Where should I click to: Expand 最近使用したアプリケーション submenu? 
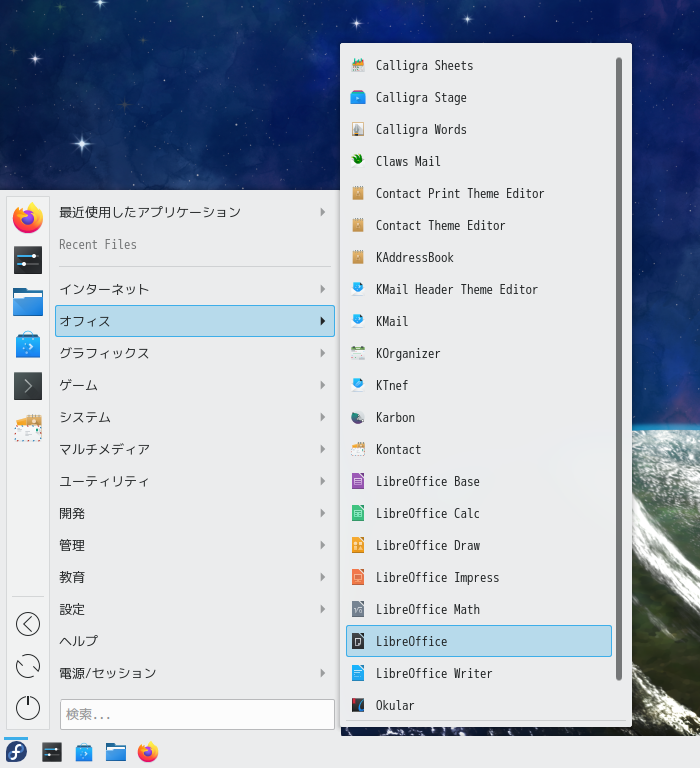pos(195,212)
